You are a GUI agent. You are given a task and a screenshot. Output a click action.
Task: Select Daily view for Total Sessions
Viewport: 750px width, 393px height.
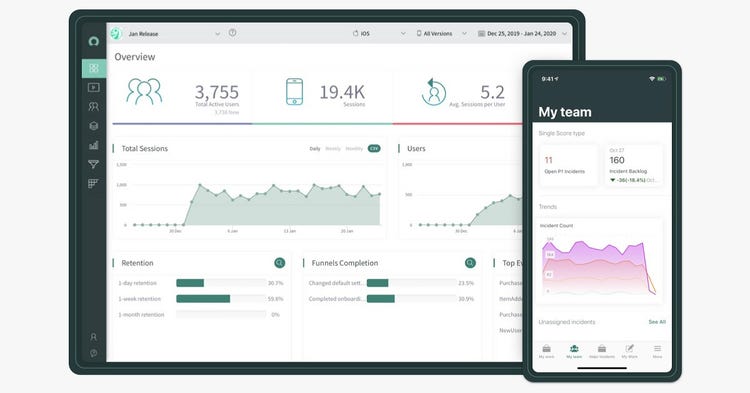coord(315,149)
